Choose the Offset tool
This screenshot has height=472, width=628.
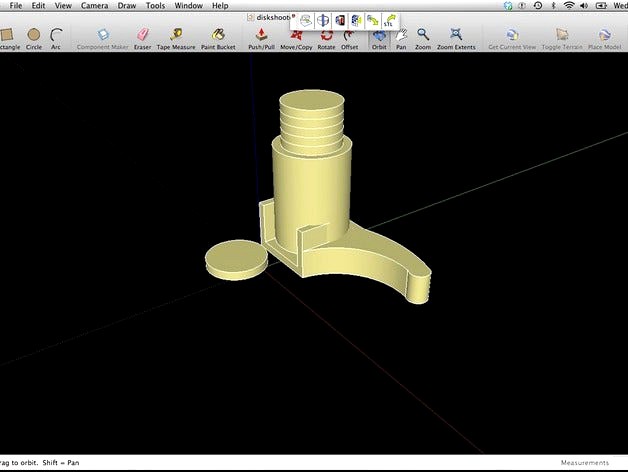(x=349, y=37)
